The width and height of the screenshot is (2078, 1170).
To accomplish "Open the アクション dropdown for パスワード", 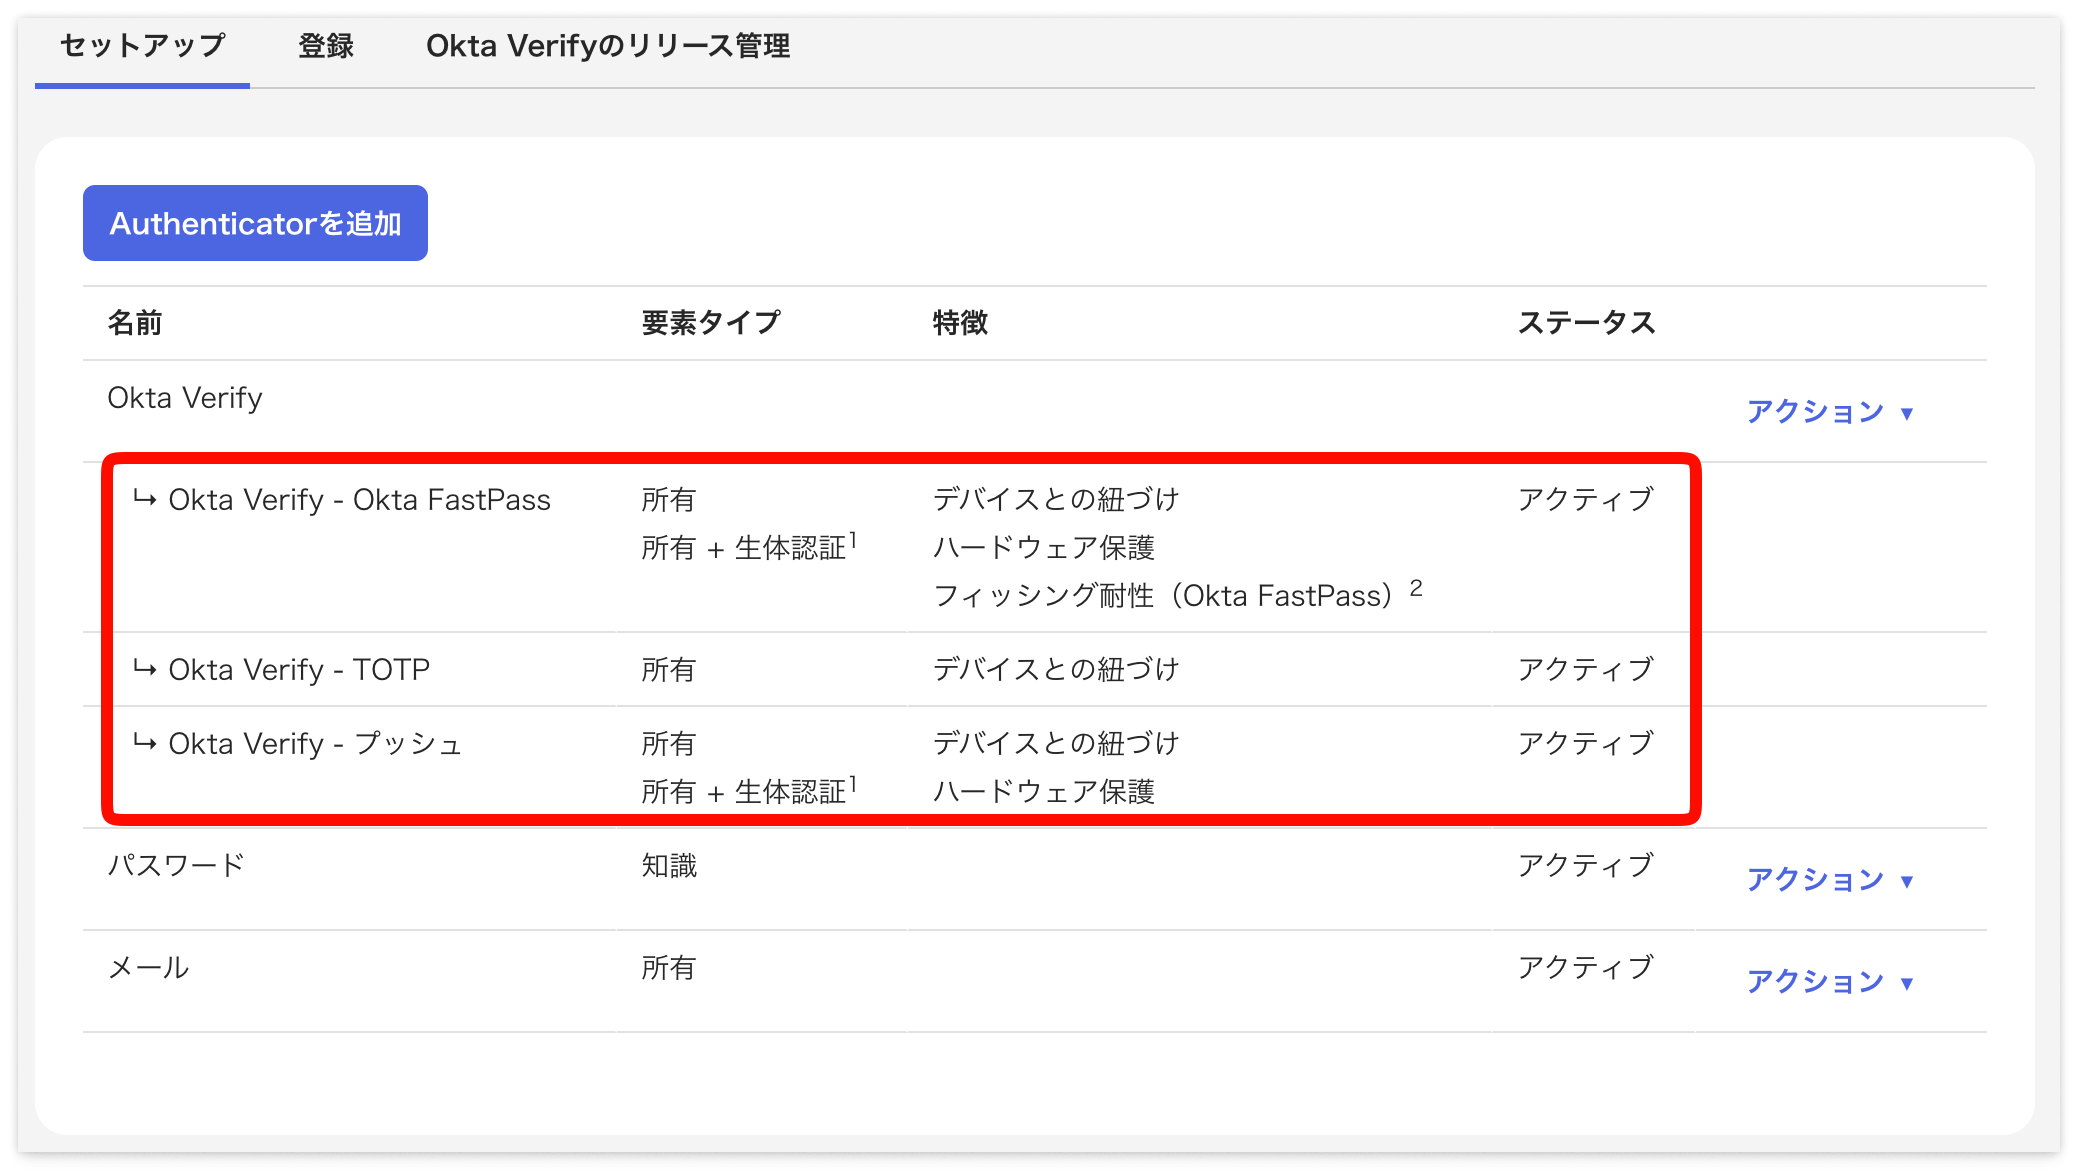I will point(1830,880).
